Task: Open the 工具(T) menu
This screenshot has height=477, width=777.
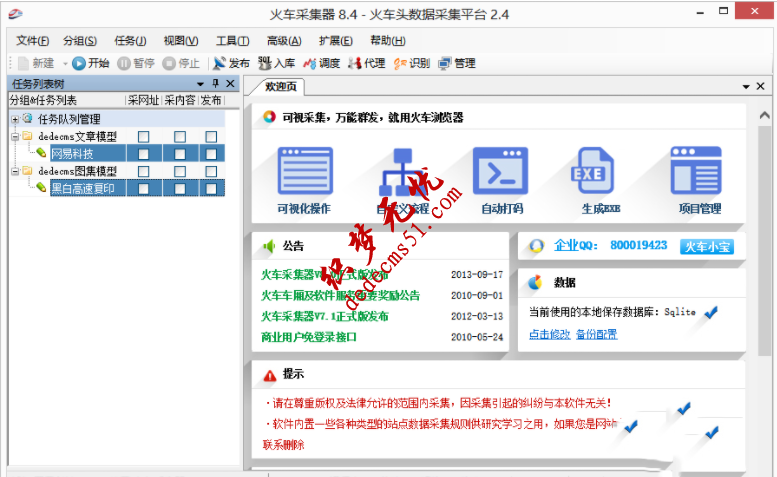Action: [x=232, y=41]
